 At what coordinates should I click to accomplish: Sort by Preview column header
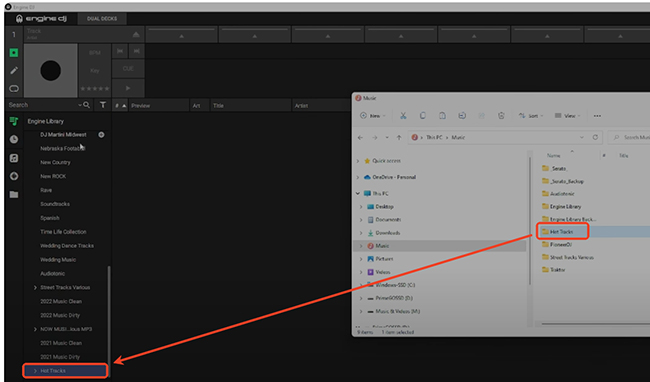159,106
